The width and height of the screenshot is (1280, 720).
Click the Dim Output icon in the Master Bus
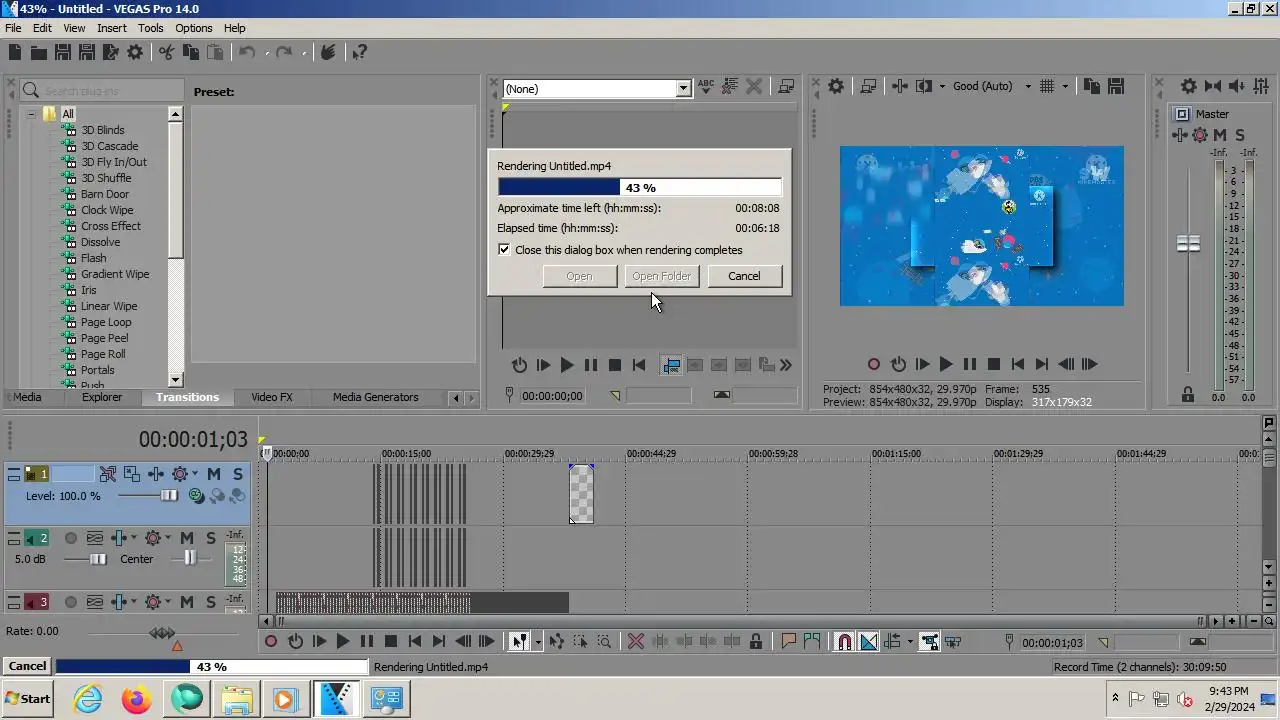coord(1236,87)
